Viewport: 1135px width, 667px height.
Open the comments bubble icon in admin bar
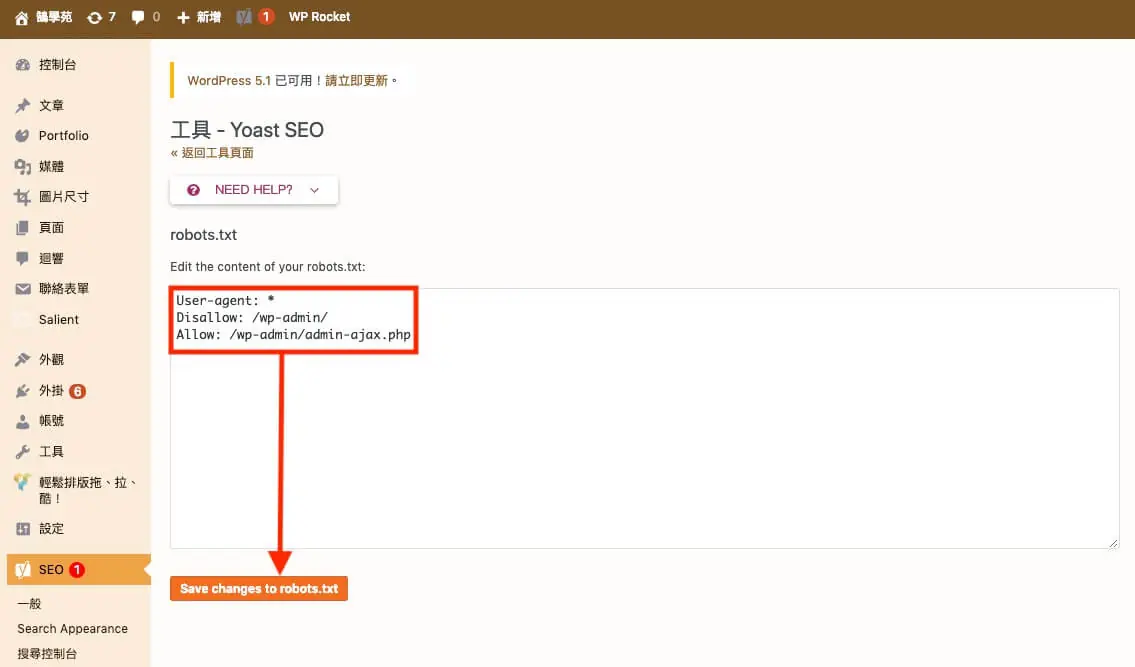(138, 17)
